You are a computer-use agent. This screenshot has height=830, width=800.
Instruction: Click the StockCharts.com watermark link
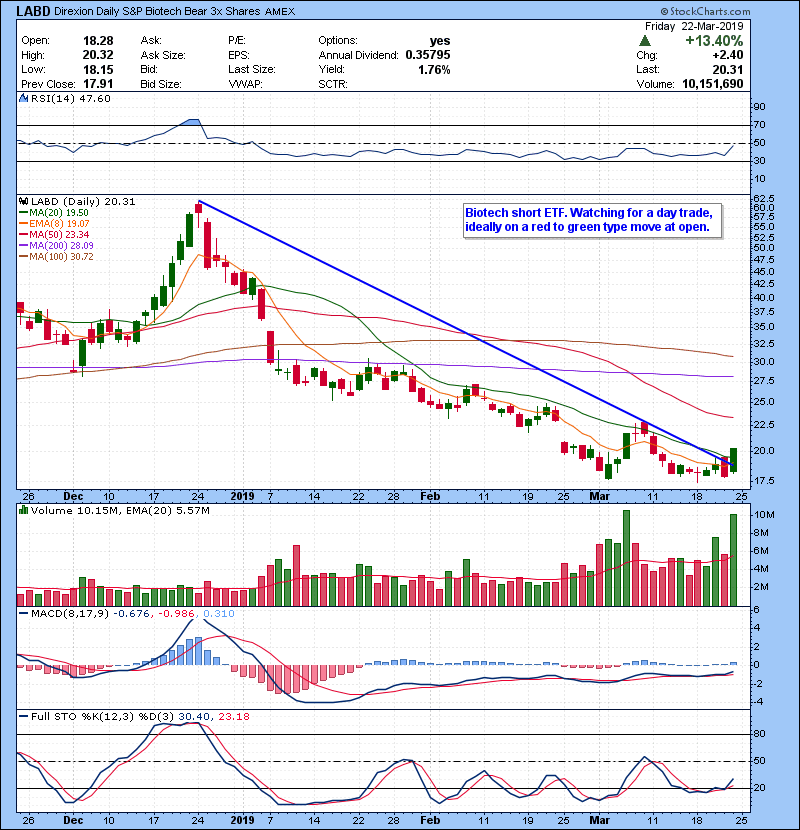click(705, 11)
